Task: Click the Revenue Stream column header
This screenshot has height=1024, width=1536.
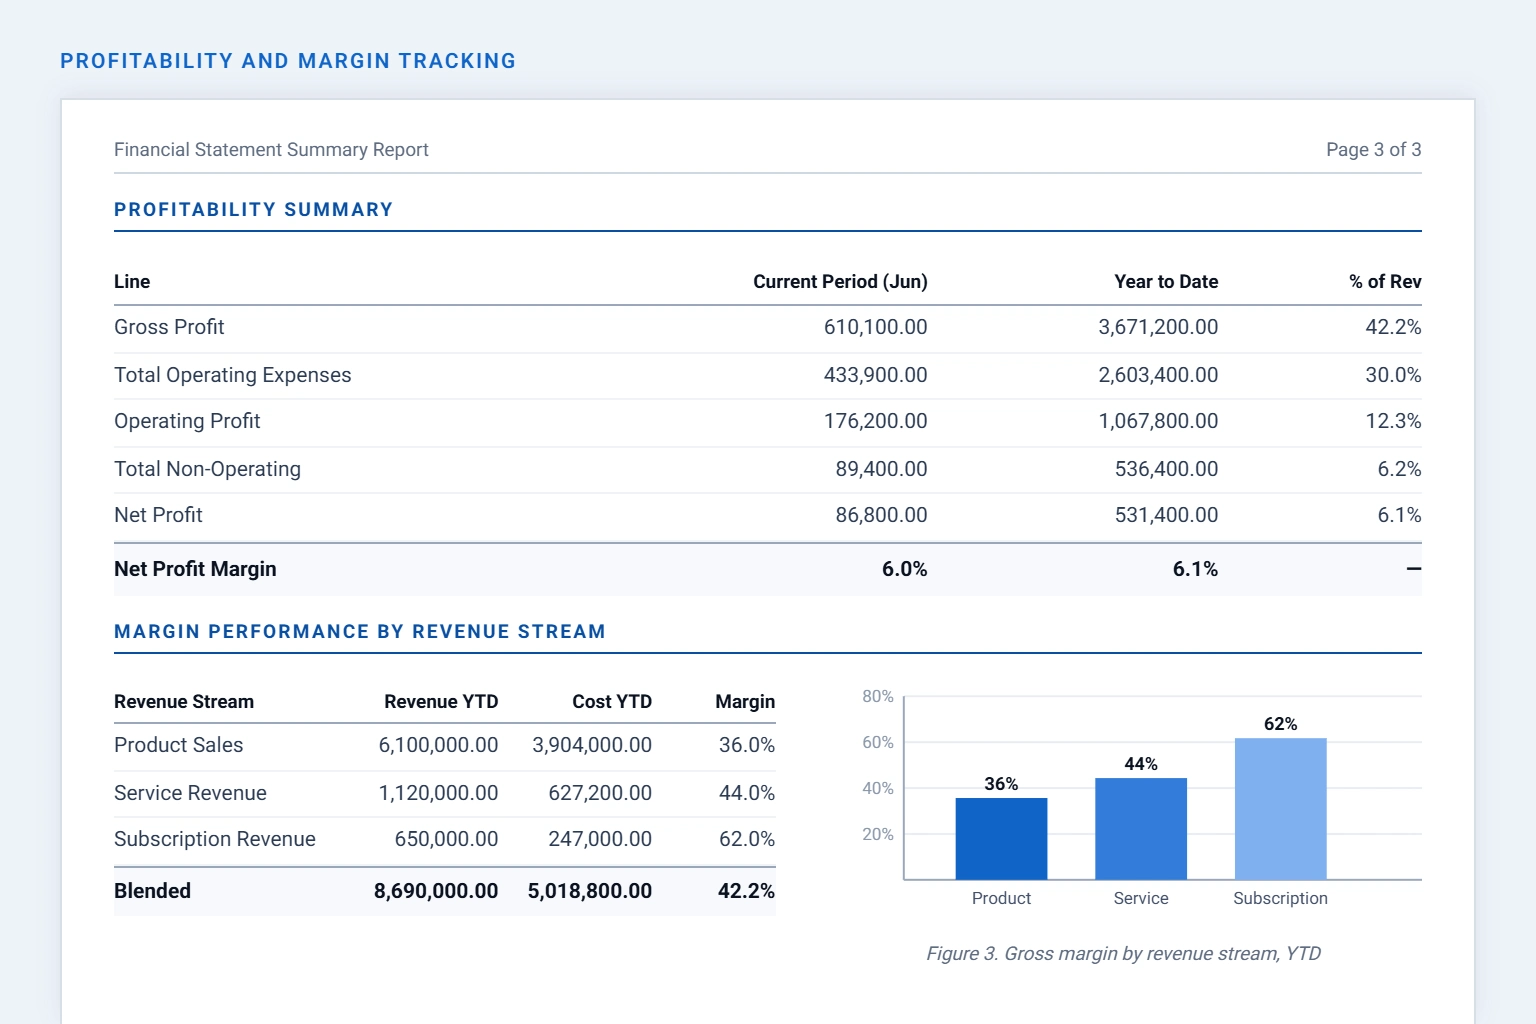Action: tap(184, 702)
